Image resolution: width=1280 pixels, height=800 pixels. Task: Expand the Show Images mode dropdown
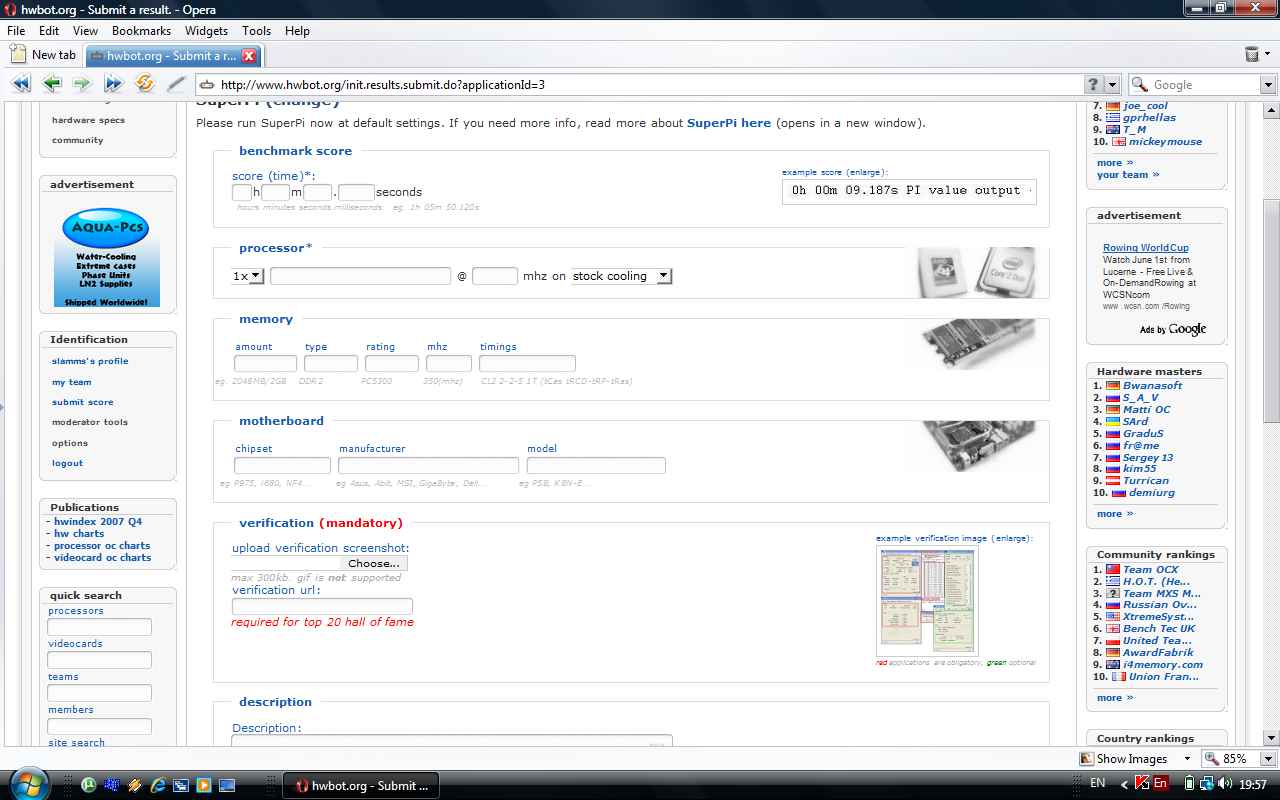pos(1187,759)
